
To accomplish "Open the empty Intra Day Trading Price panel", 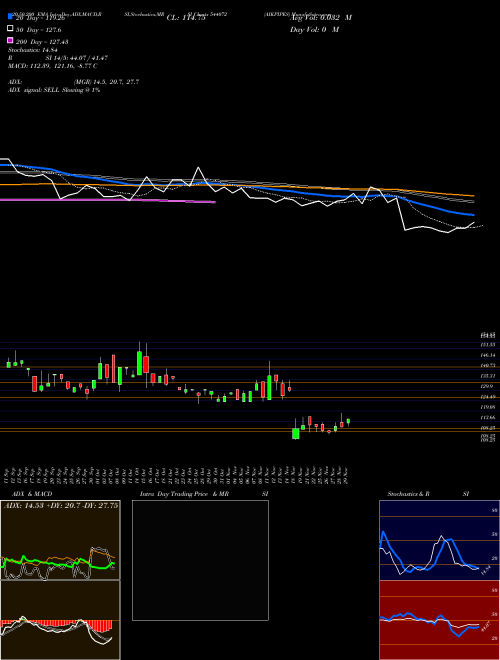I will tap(200, 560).
